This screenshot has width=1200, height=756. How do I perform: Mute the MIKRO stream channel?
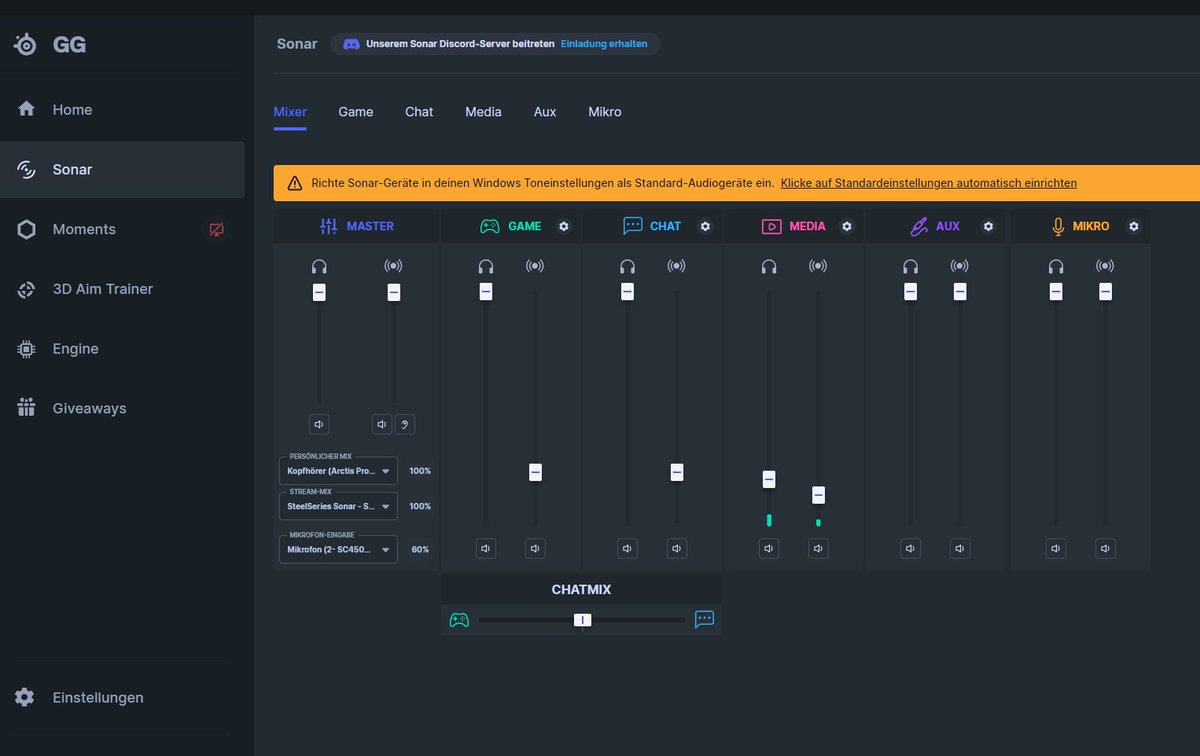pyautogui.click(x=1105, y=548)
